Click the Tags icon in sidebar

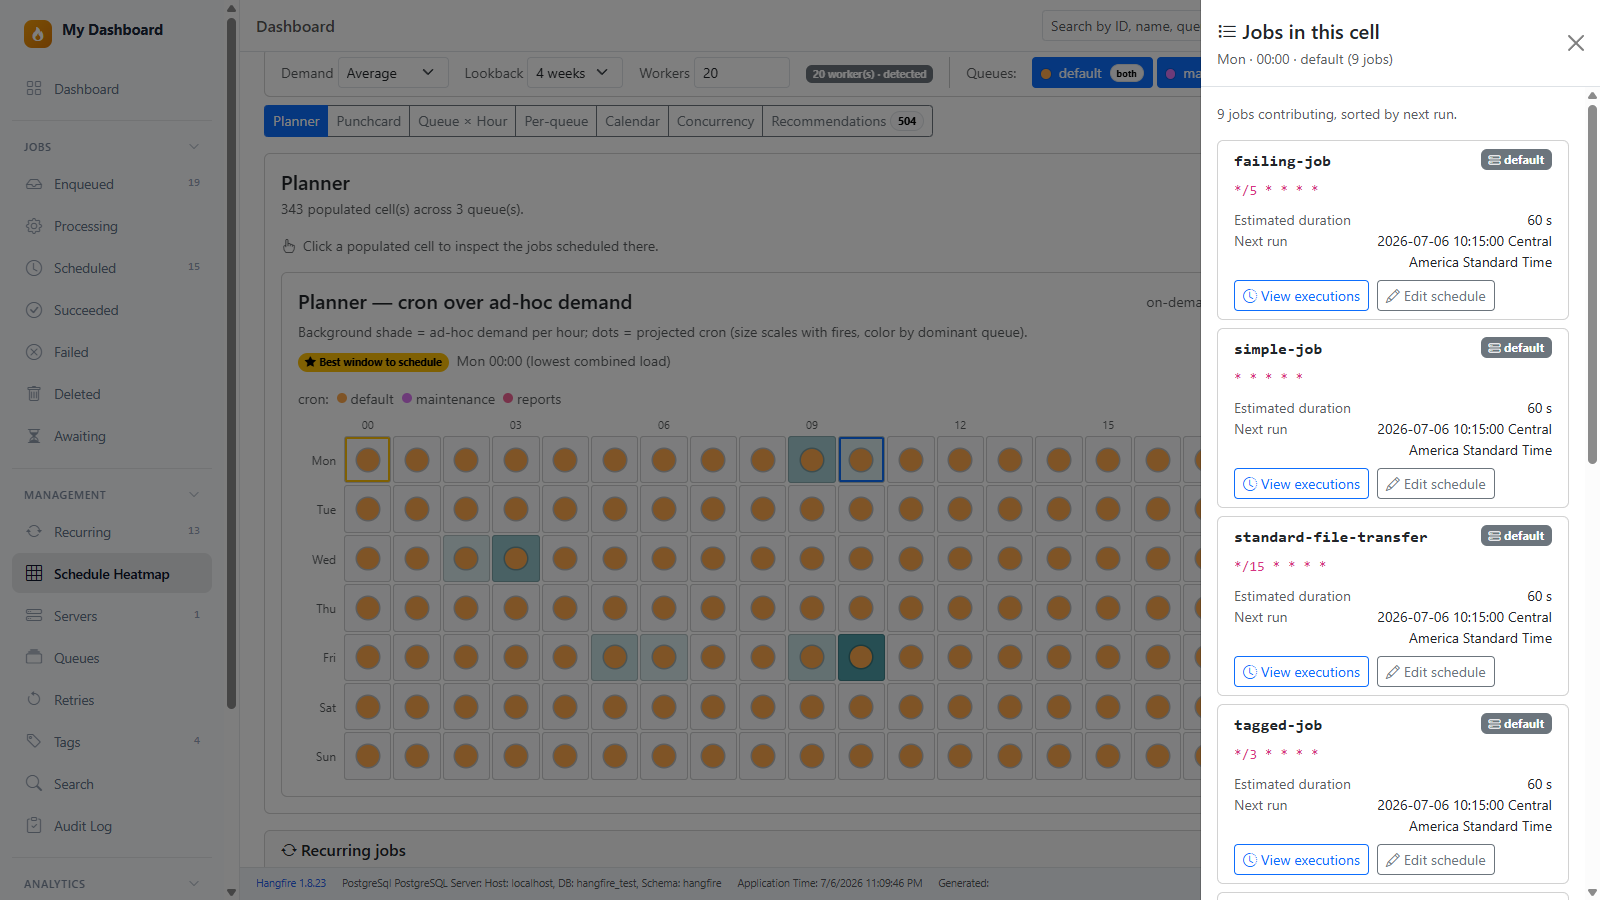(x=34, y=742)
